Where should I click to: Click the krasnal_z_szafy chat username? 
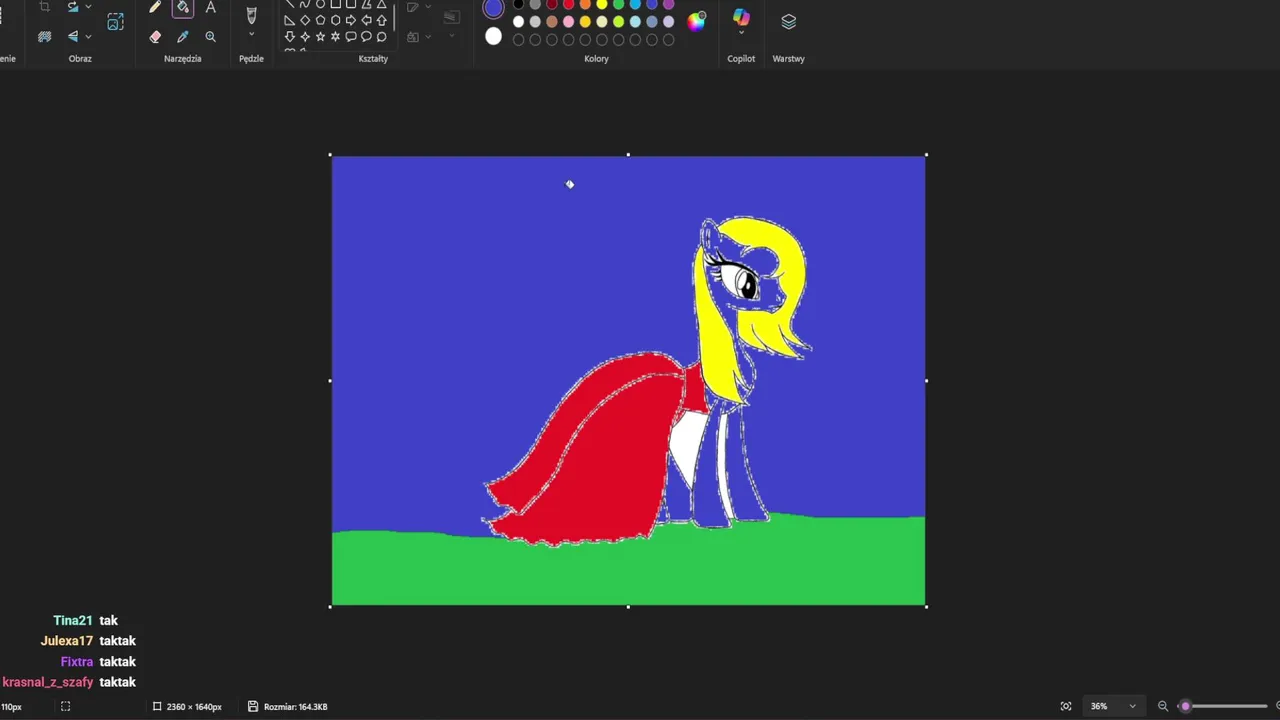[48, 682]
